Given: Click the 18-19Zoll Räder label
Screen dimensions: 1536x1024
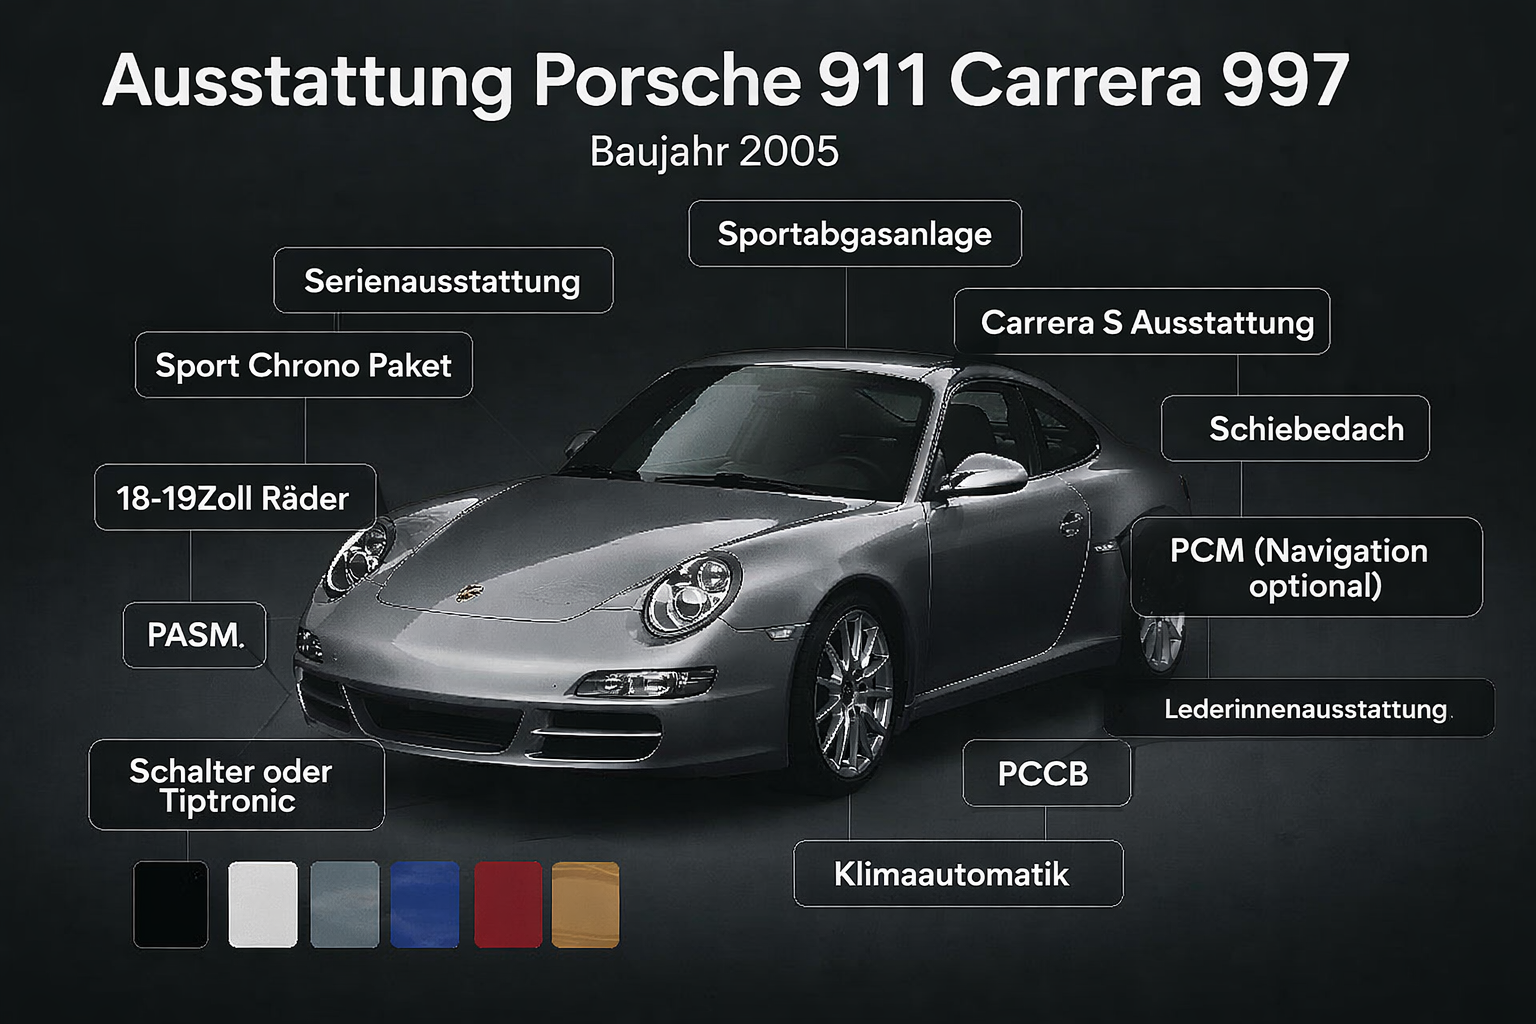Looking at the screenshot, I should 235,497.
